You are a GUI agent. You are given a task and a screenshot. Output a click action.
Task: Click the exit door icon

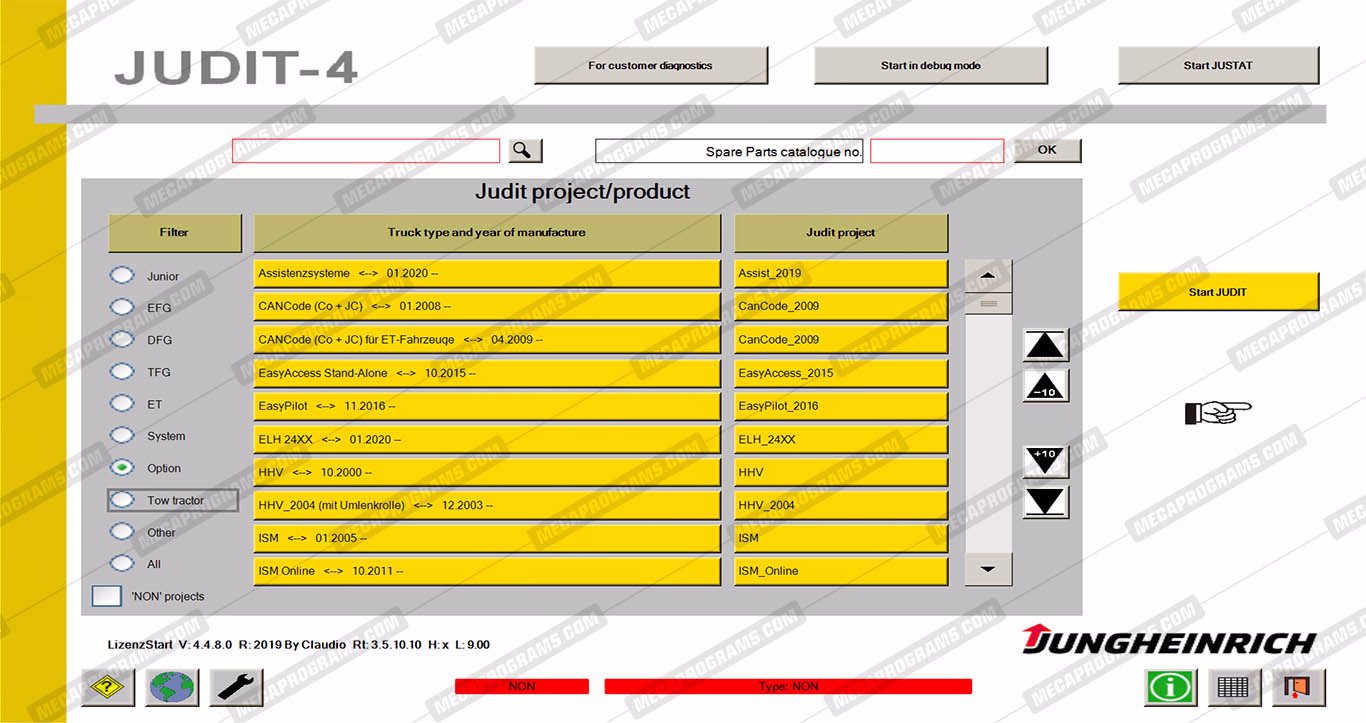[1298, 687]
